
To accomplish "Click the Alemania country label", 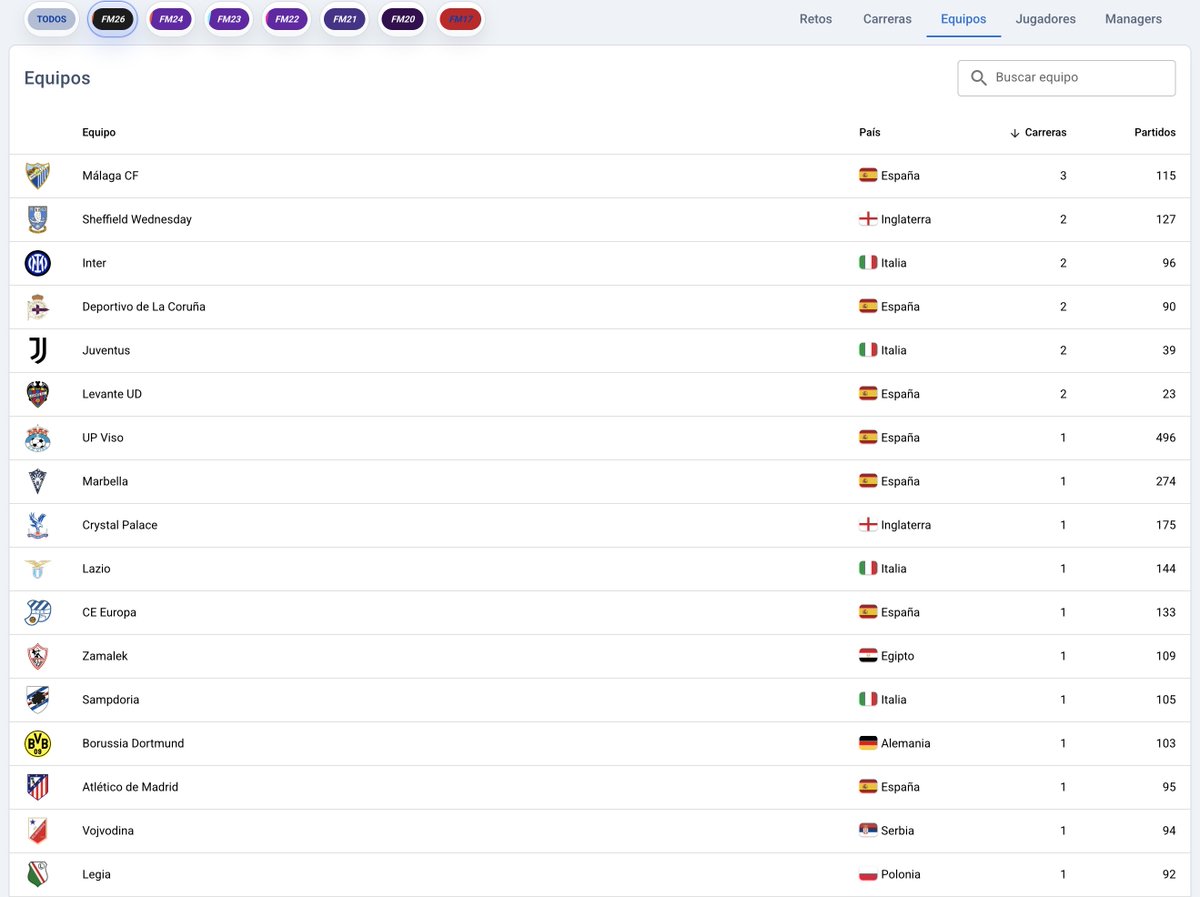I will click(x=906, y=744).
